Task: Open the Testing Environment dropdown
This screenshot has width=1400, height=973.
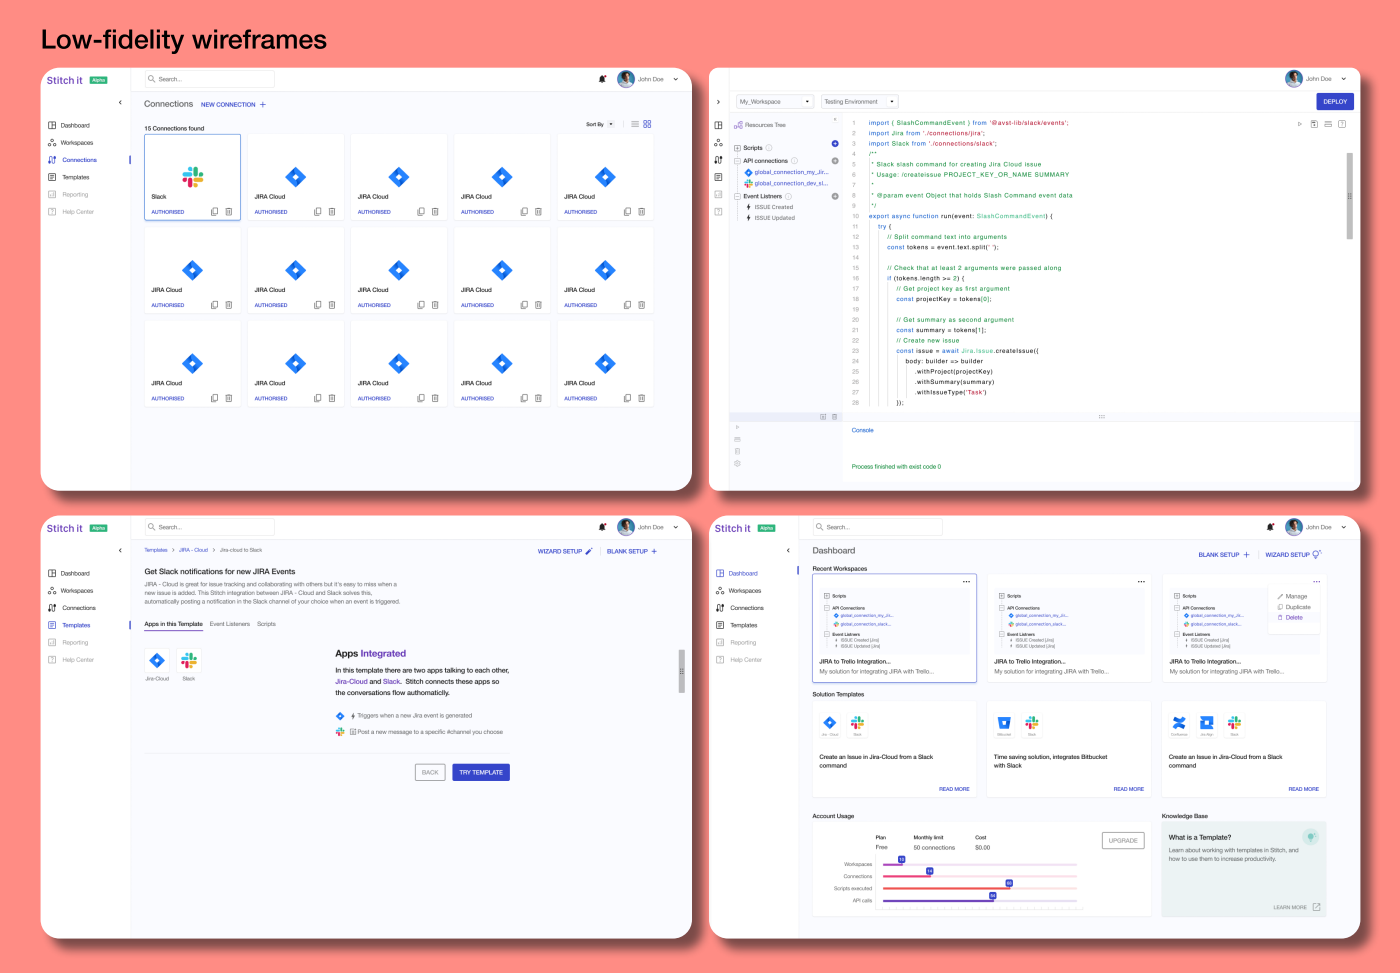Action: click(x=860, y=102)
